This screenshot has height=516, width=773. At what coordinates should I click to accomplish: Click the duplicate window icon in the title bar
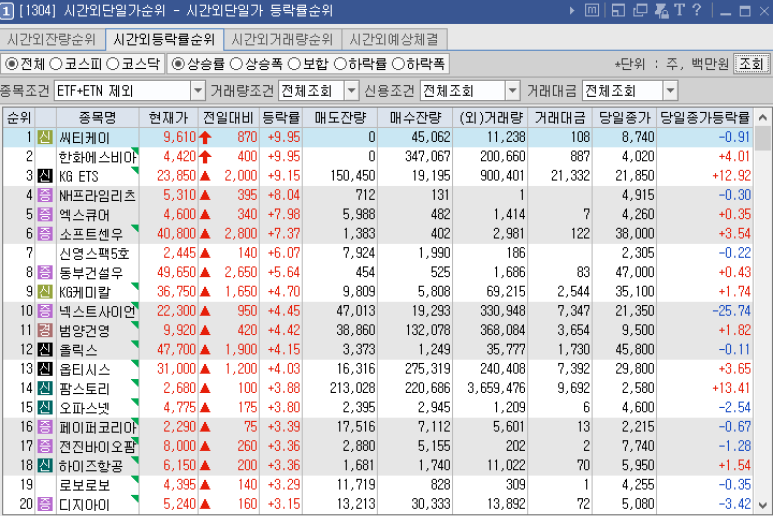639,10
